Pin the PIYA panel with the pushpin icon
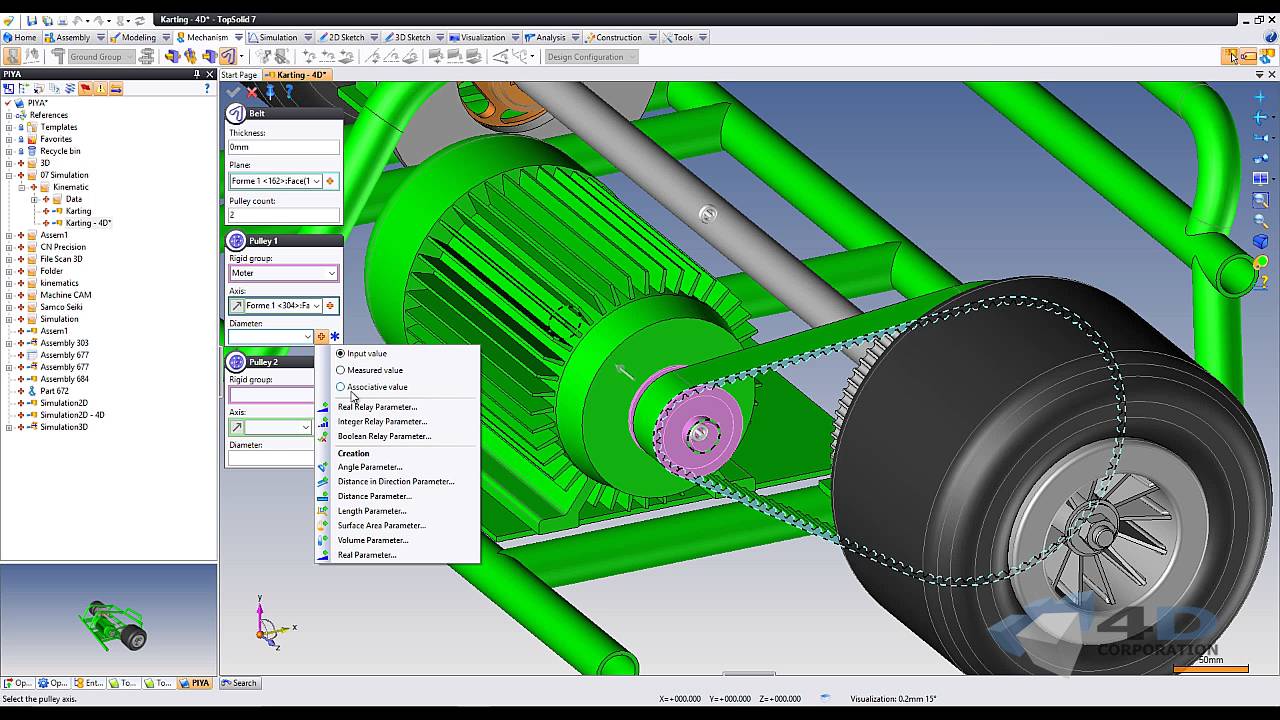Screen dimensions: 1280x720 (x=197, y=74)
